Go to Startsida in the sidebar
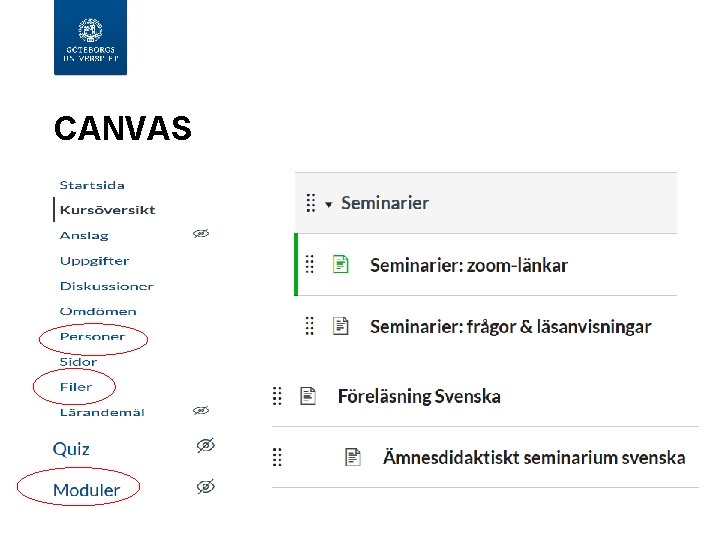Image resolution: width=720 pixels, height=540 pixels. (92, 185)
